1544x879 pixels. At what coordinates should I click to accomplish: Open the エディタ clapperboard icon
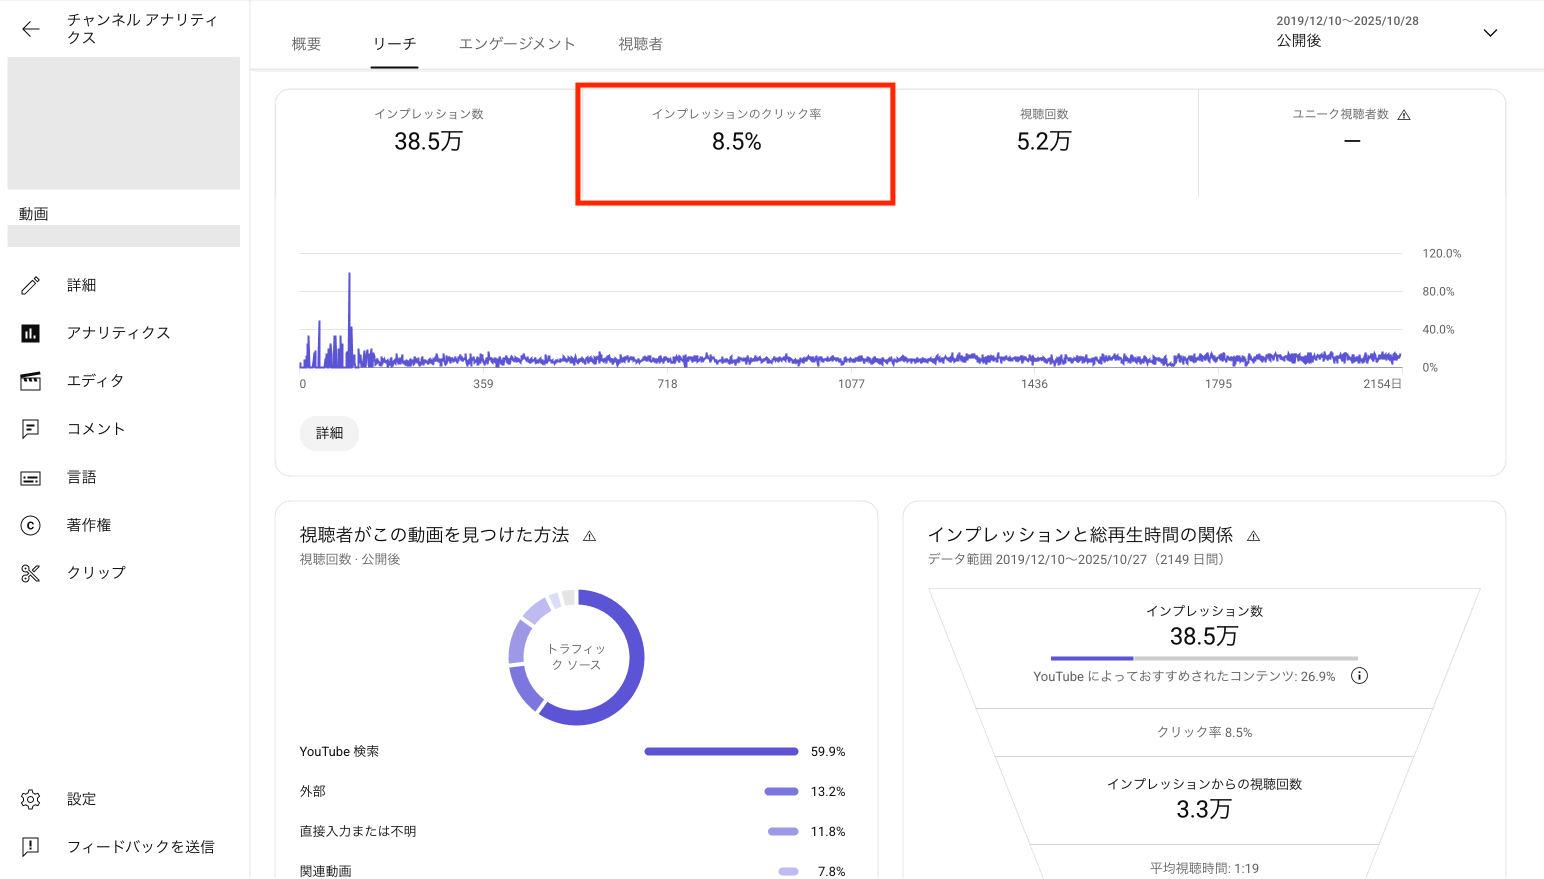31,381
